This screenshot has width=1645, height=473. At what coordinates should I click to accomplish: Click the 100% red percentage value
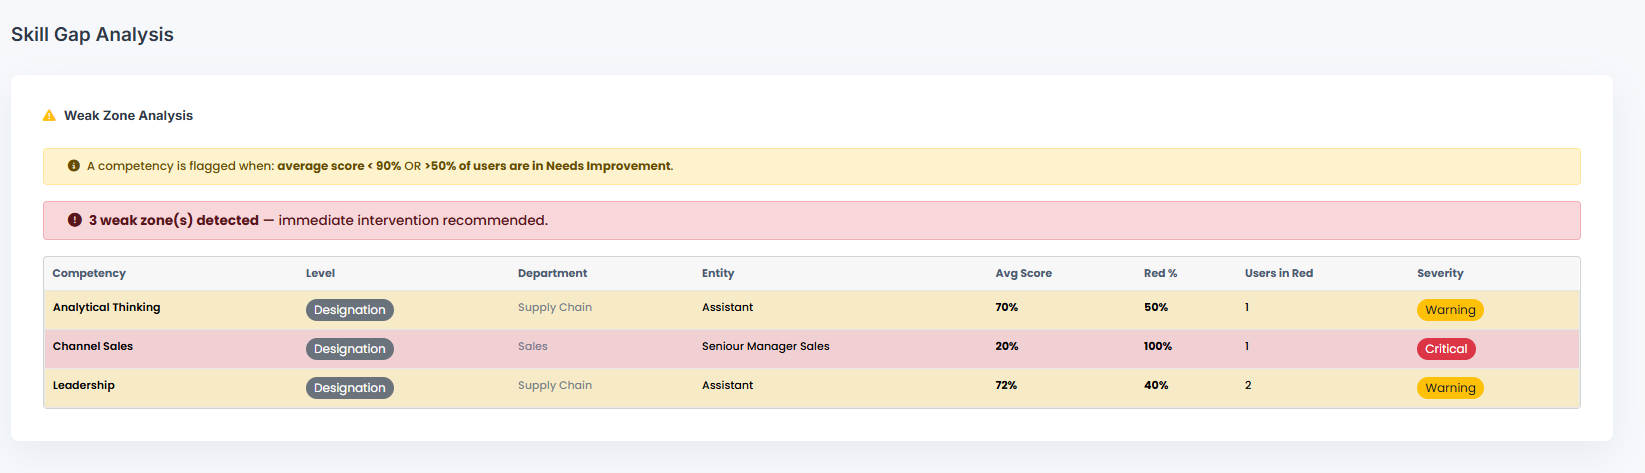click(x=1158, y=346)
